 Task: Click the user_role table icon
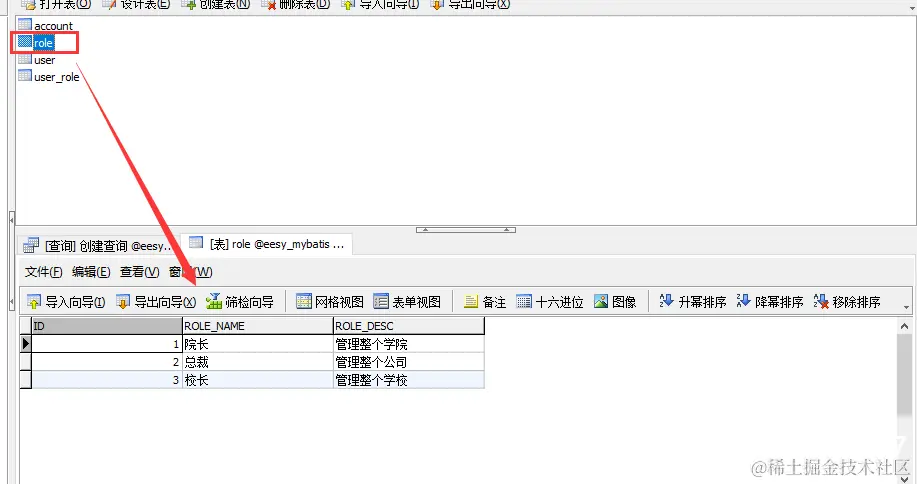25,75
